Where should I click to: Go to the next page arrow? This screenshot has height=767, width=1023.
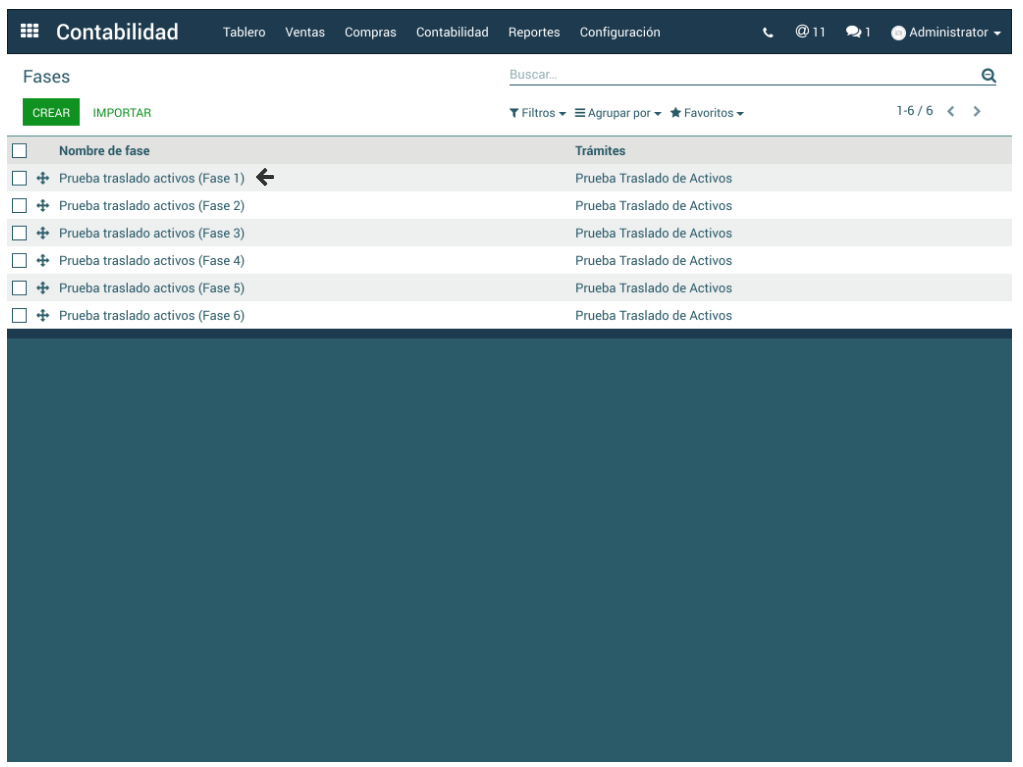[977, 111]
